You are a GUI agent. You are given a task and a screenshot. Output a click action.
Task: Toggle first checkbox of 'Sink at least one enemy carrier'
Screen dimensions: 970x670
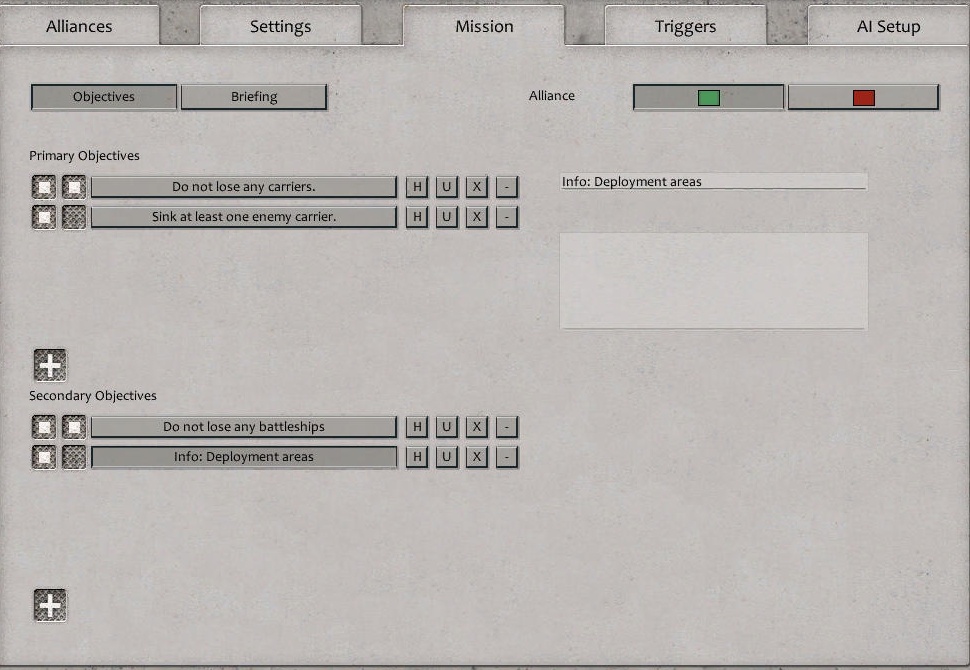coord(44,217)
